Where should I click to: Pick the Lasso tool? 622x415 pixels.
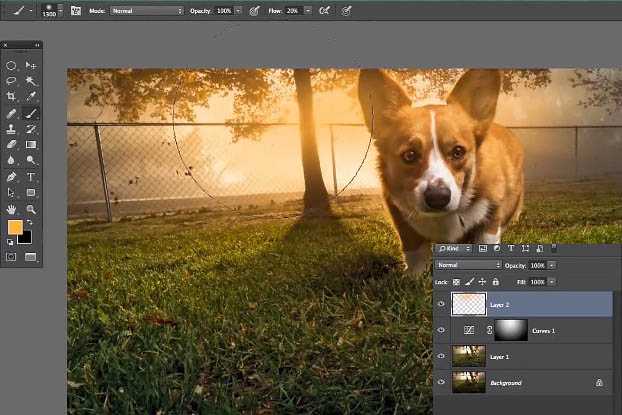coord(12,81)
